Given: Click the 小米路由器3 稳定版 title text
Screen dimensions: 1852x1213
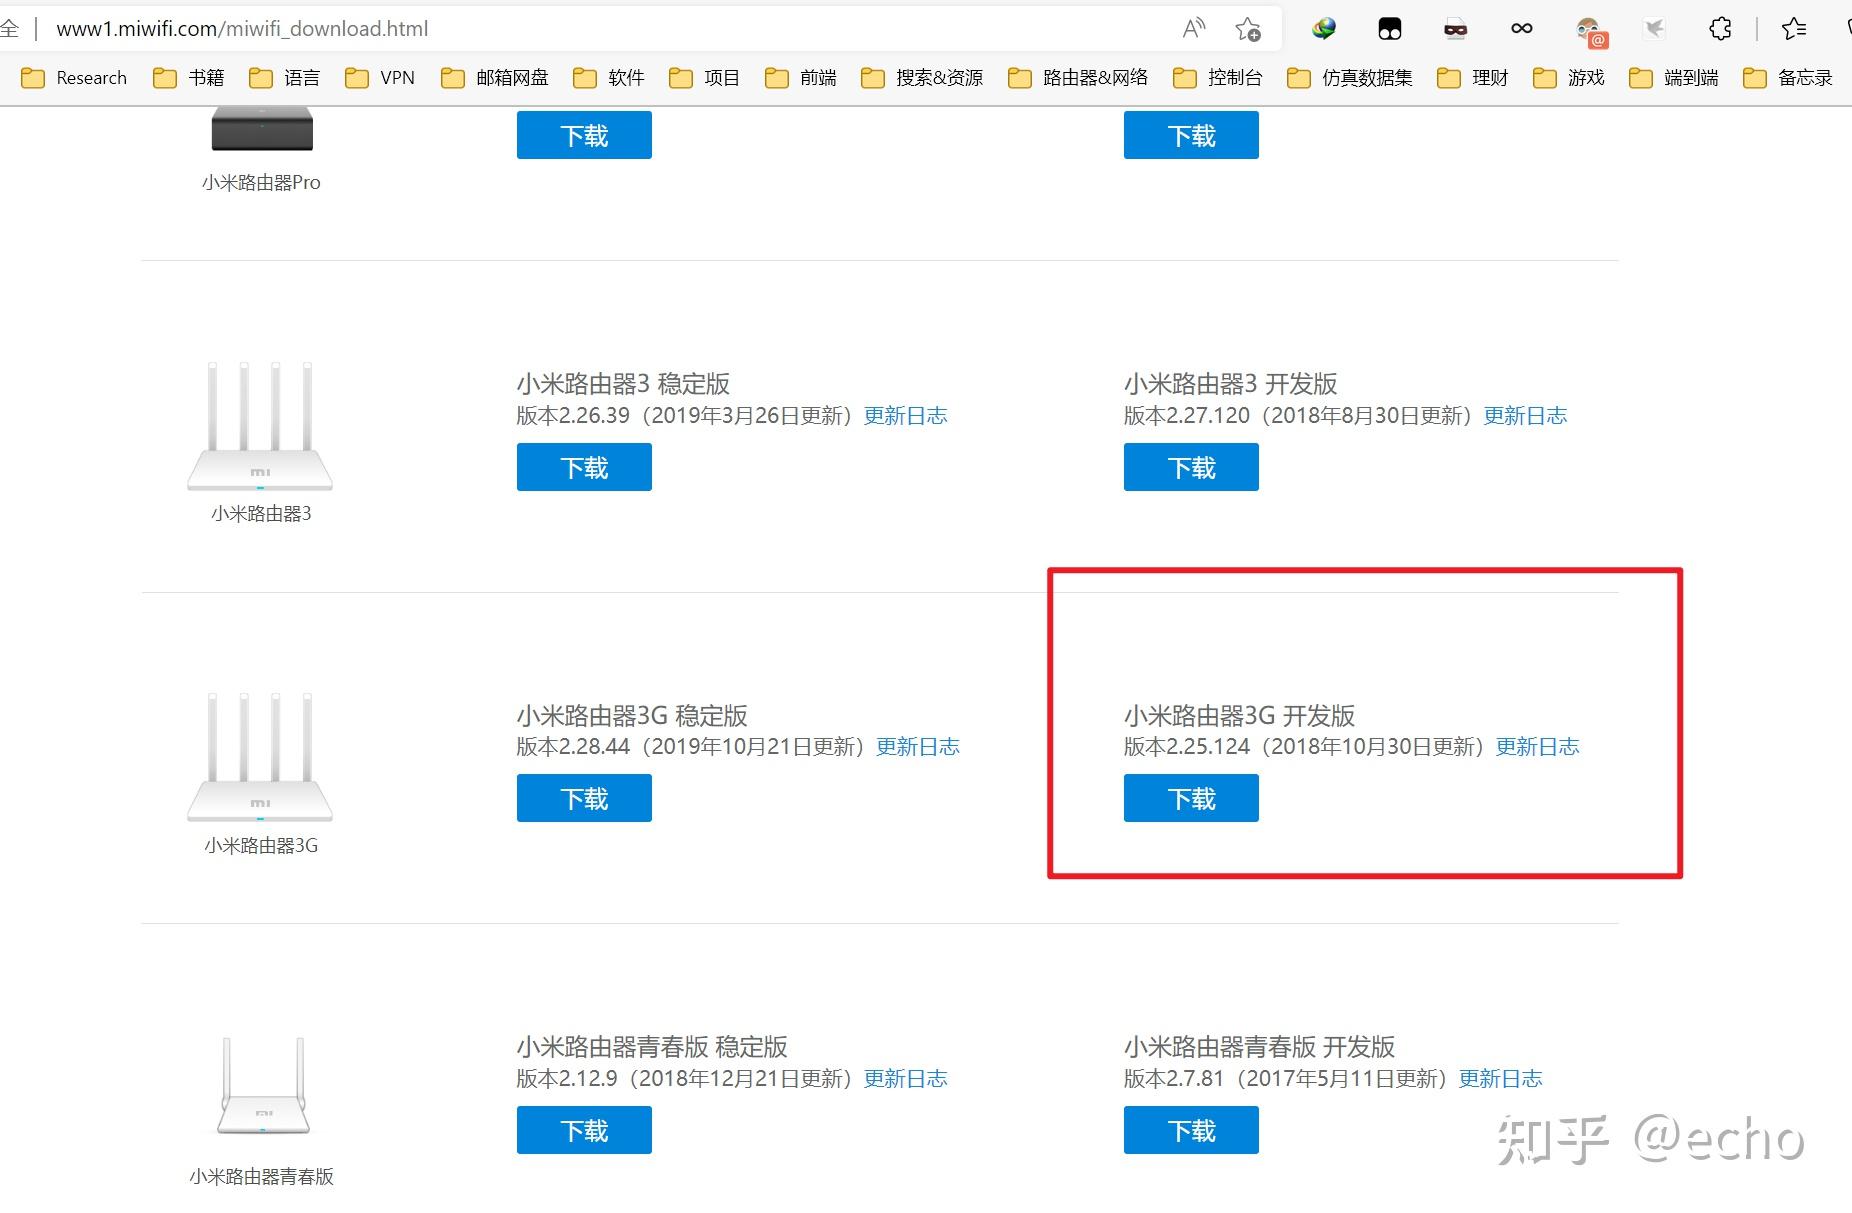Looking at the screenshot, I should (623, 384).
